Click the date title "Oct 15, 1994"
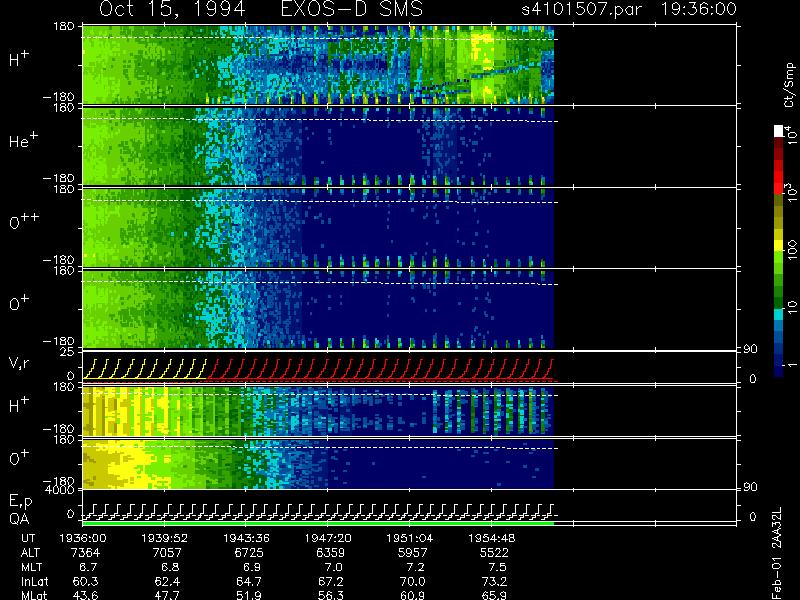The width and height of the screenshot is (800, 600). 172,10
